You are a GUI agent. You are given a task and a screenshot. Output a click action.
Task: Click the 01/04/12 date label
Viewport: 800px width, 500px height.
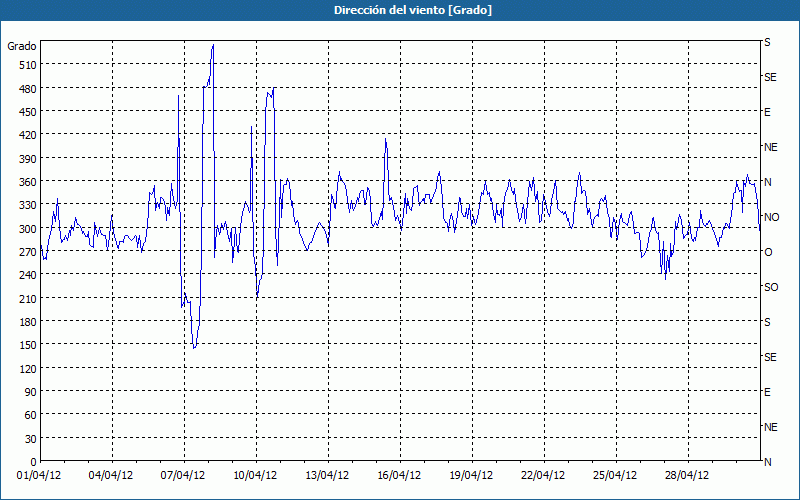tap(39, 476)
